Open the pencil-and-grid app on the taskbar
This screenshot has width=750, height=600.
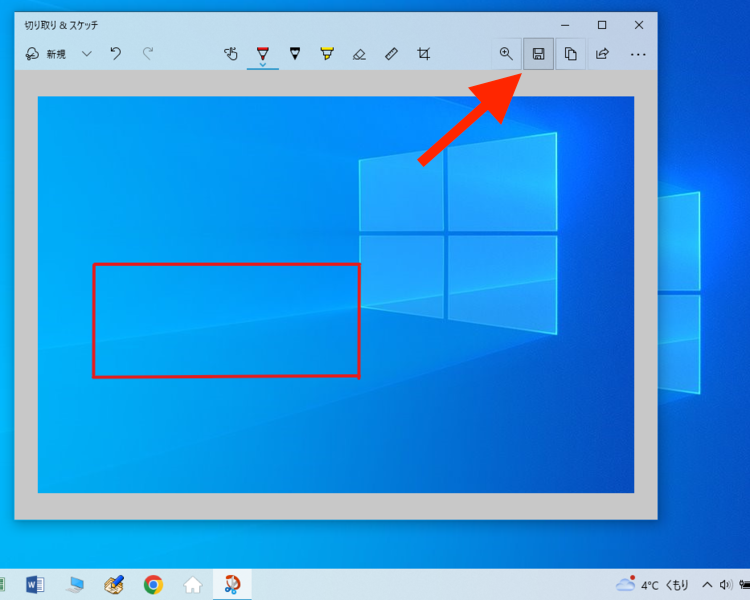click(114, 585)
